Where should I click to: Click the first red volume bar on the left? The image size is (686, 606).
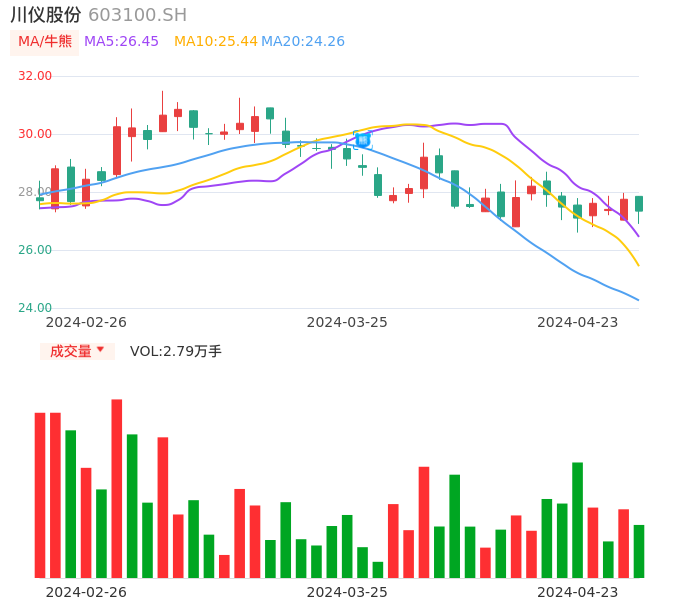click(x=40, y=495)
